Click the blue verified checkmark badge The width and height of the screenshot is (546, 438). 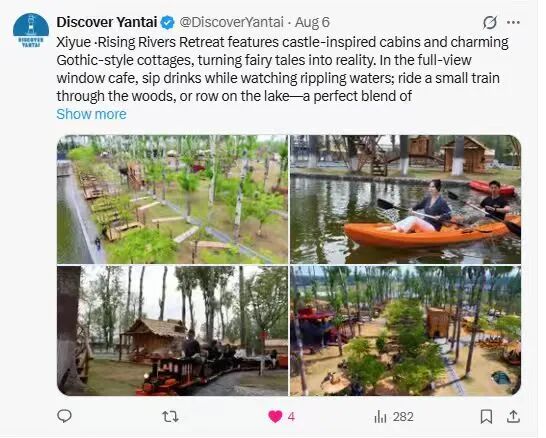(167, 23)
